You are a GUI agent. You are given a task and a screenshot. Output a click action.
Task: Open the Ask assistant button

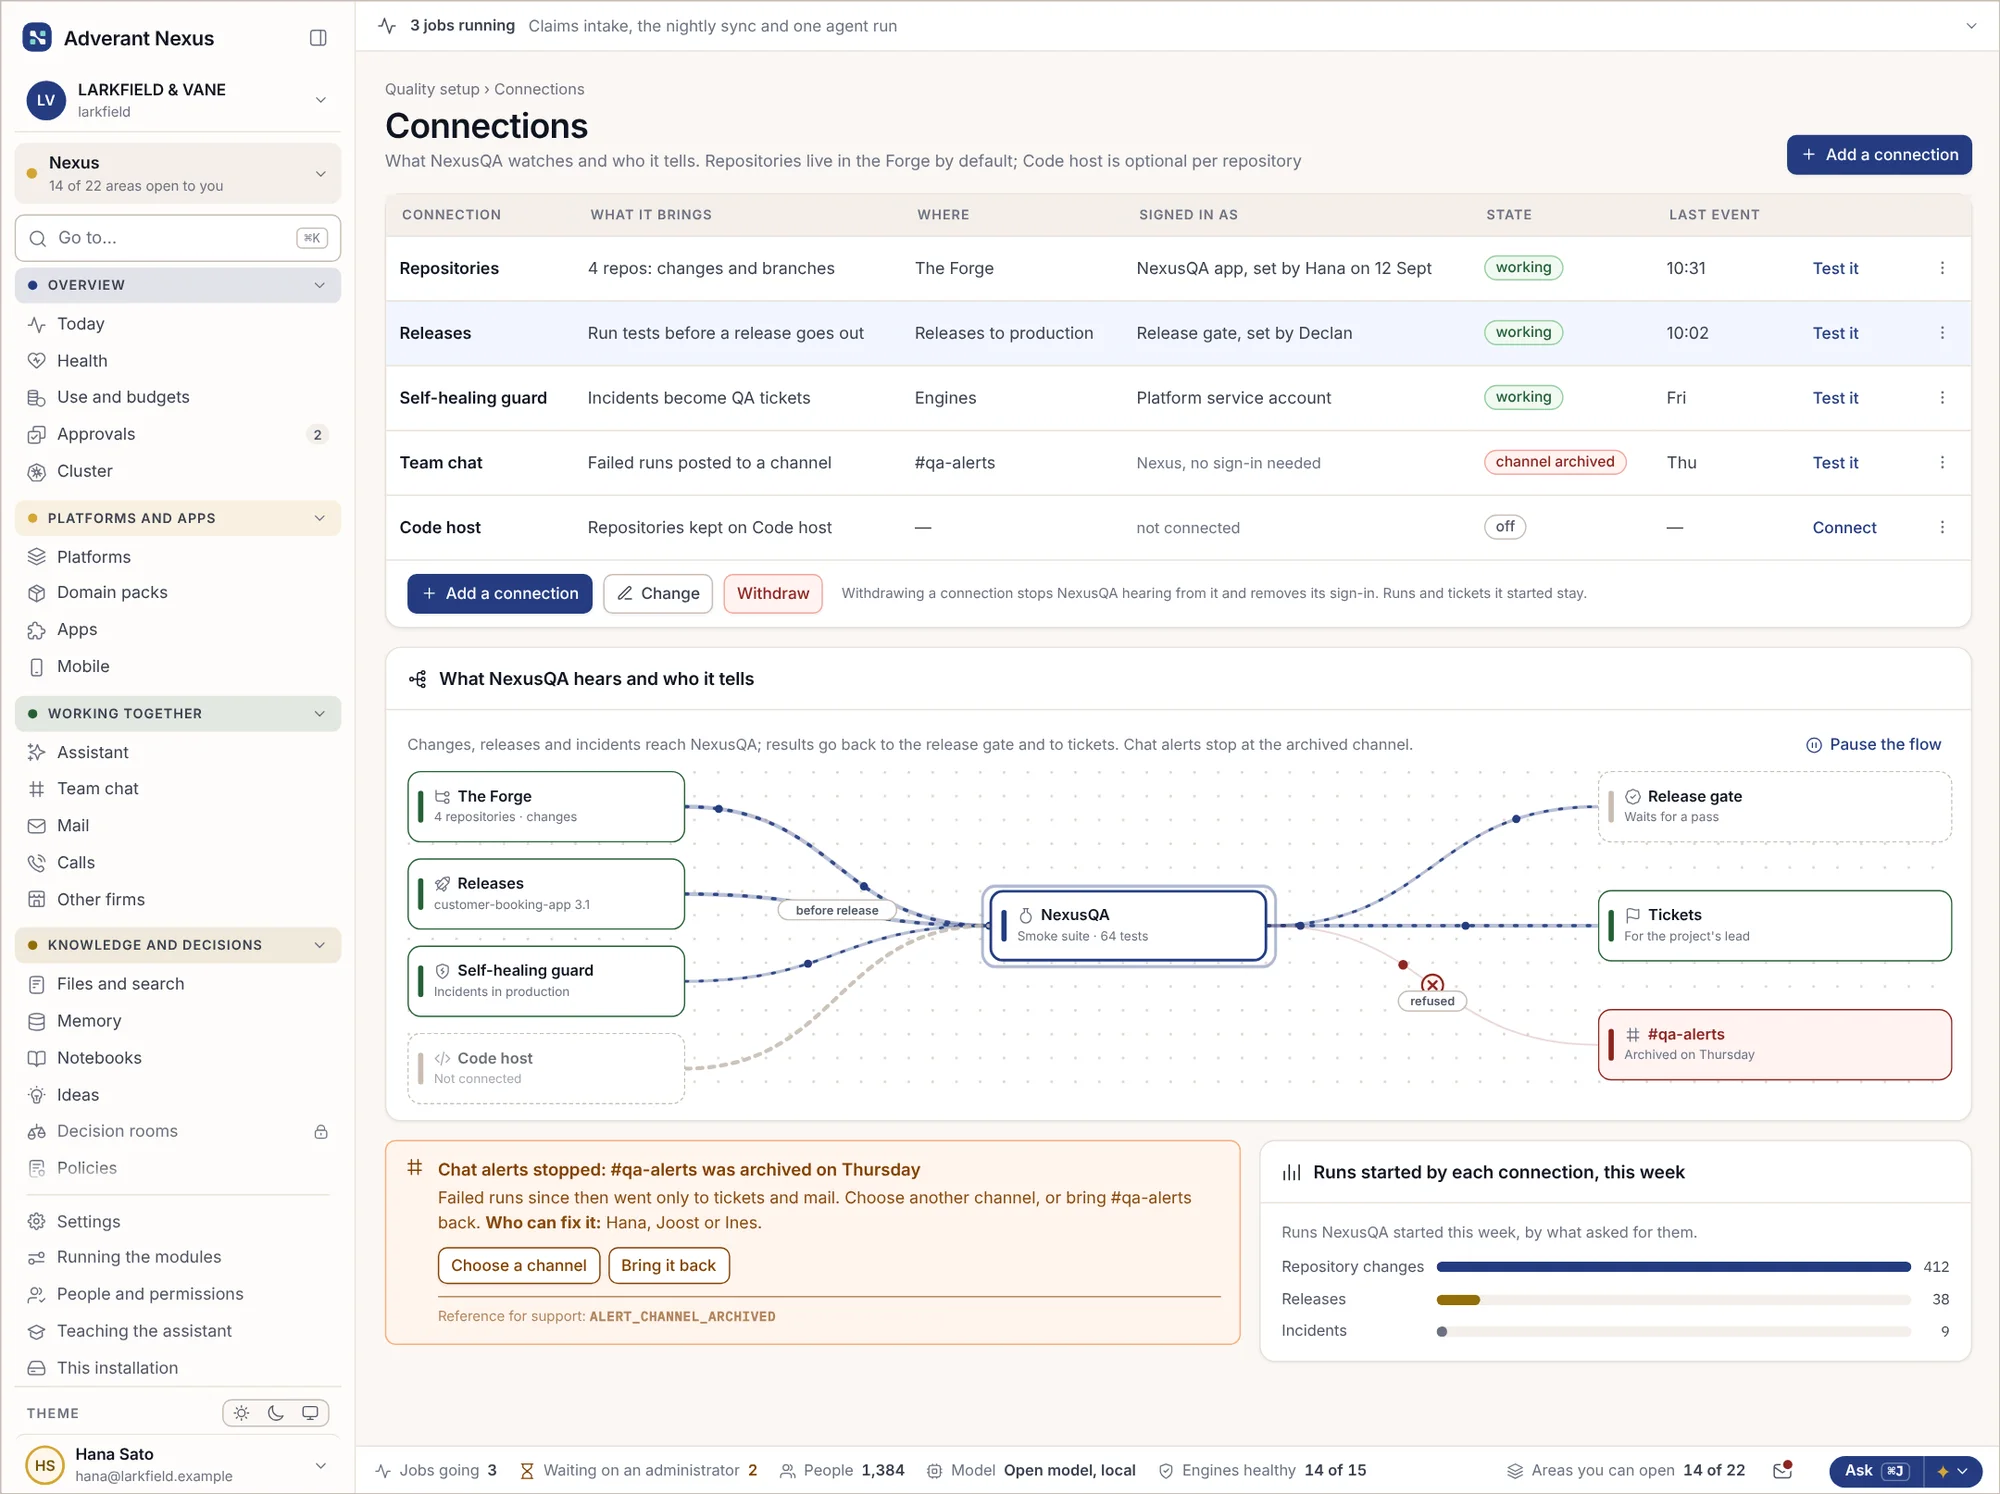click(1876, 1471)
